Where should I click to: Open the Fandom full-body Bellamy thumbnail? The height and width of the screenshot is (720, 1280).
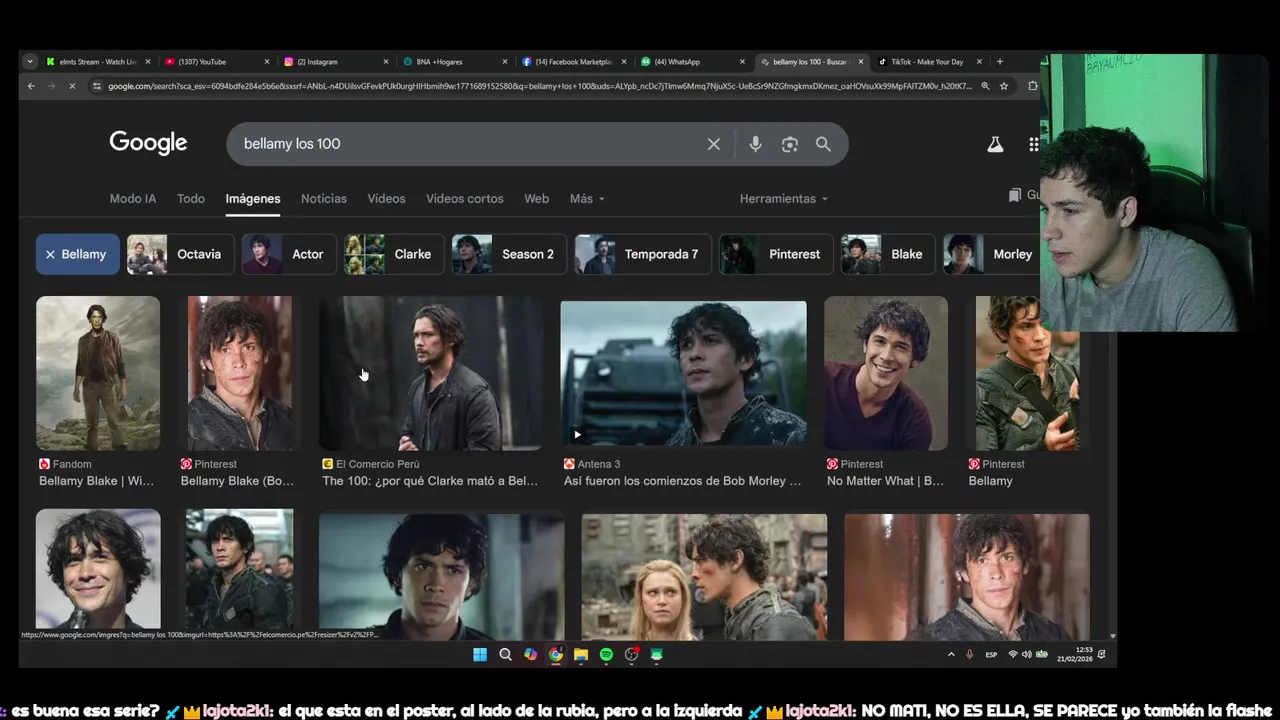coord(98,373)
